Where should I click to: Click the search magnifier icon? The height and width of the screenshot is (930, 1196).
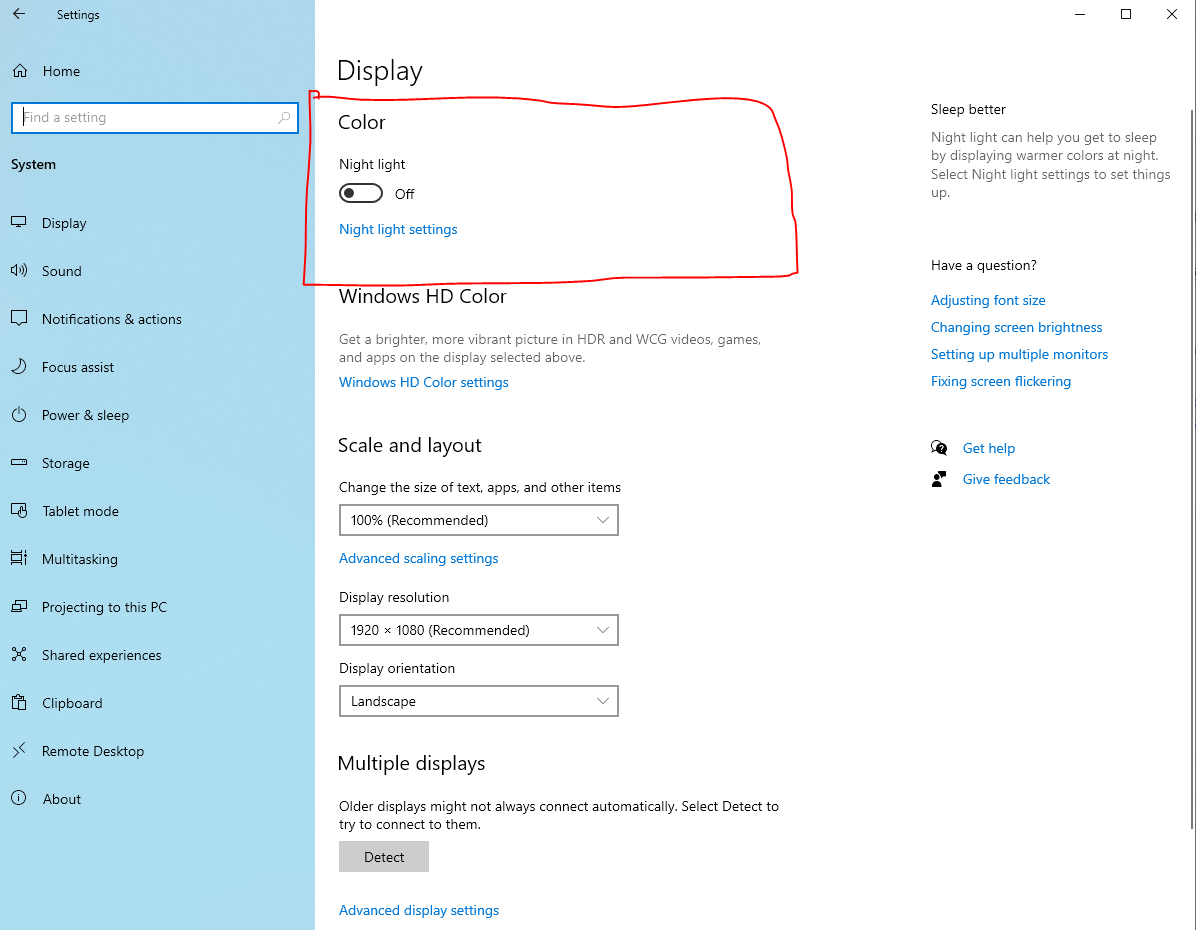284,117
